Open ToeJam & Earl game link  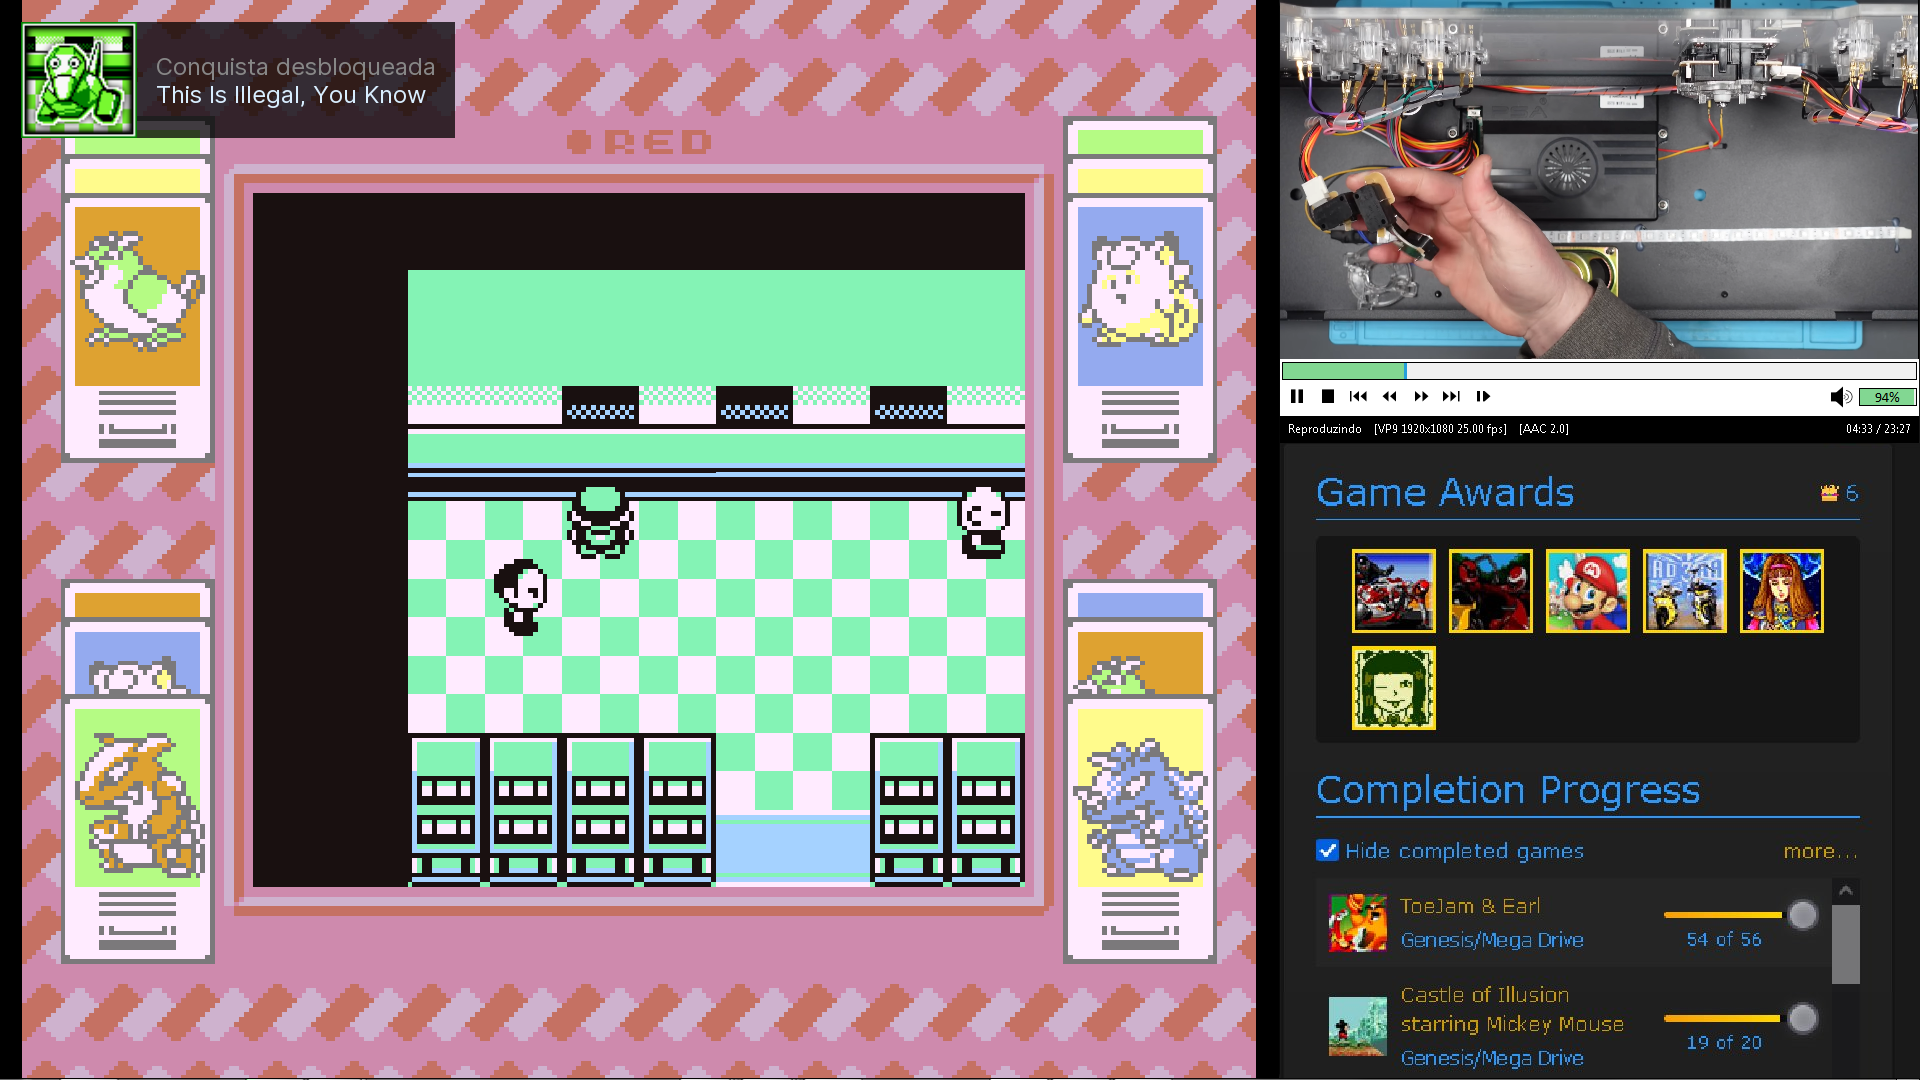[1470, 906]
